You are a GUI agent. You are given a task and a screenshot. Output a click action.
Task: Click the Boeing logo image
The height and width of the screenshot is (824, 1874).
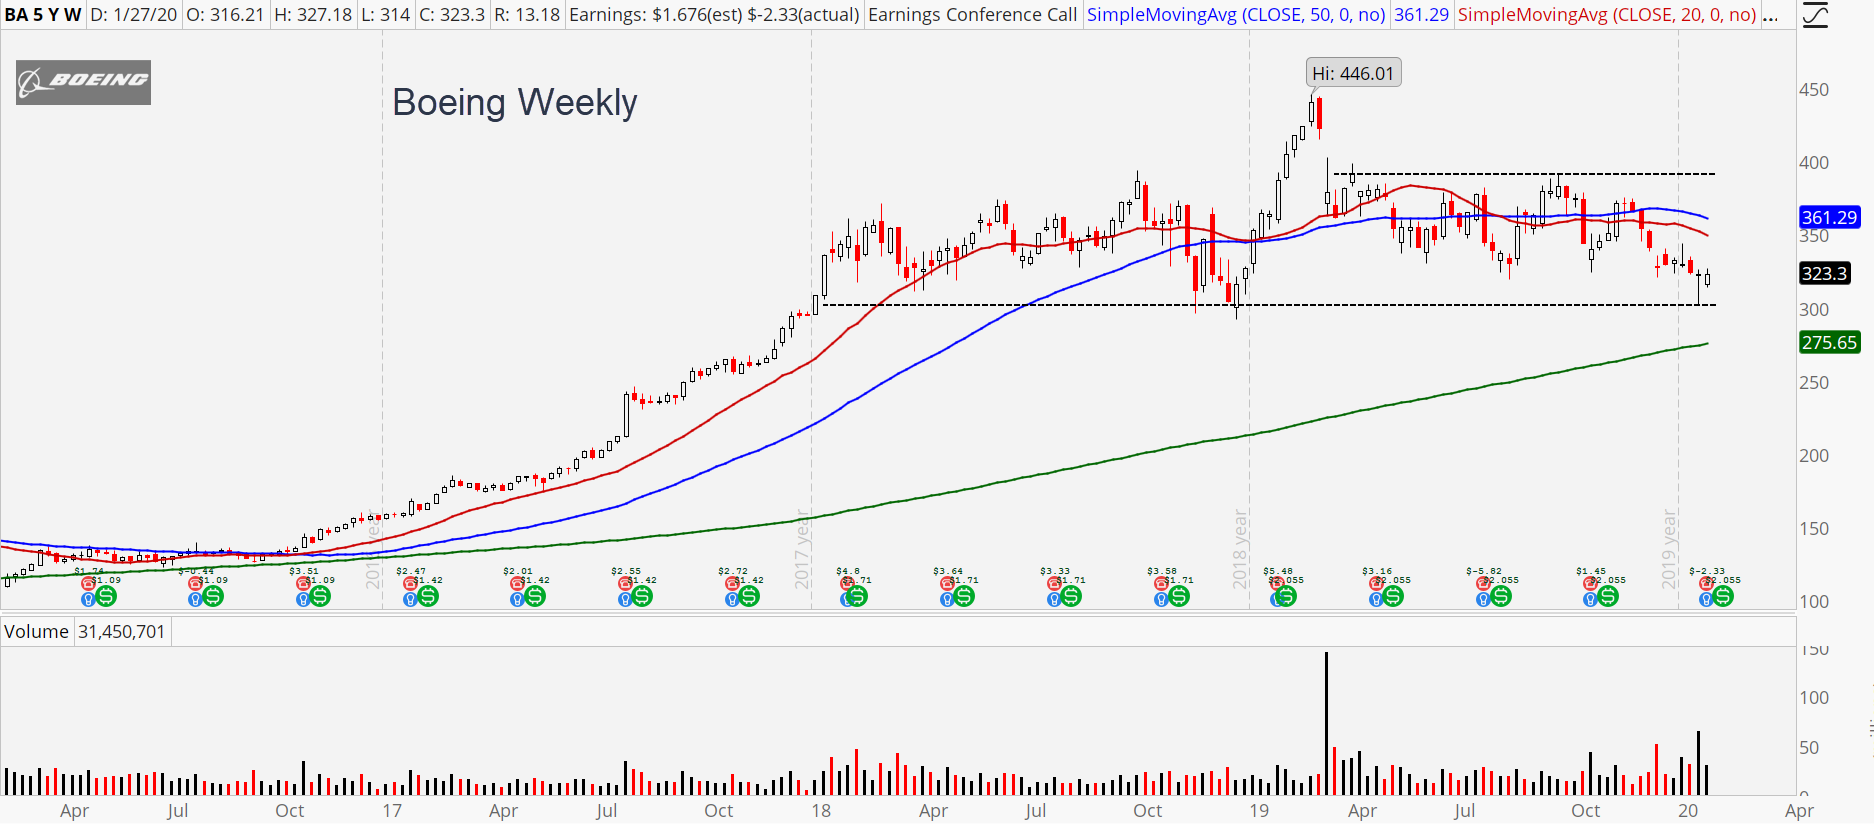click(83, 82)
